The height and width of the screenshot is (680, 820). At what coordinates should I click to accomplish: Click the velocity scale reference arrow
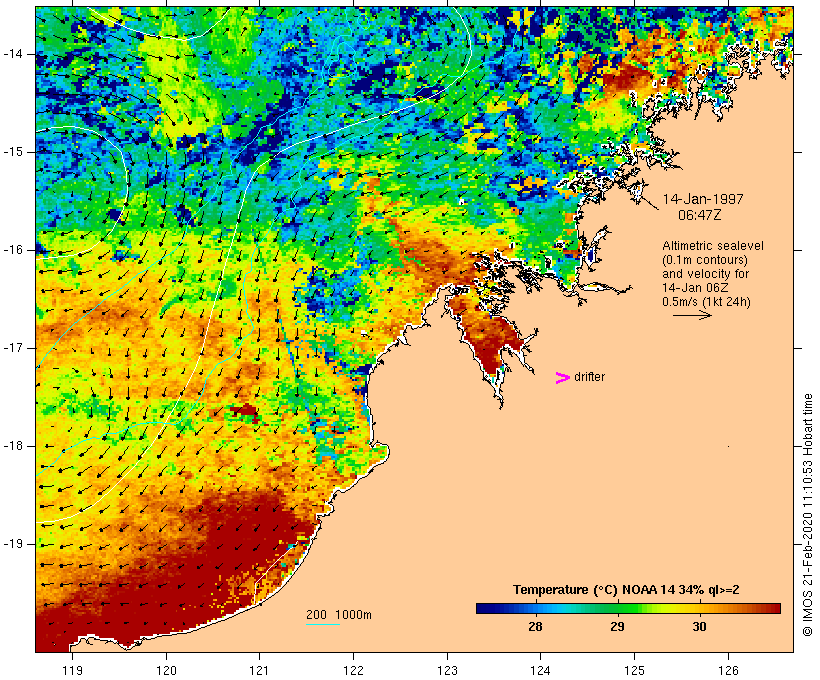tap(692, 315)
